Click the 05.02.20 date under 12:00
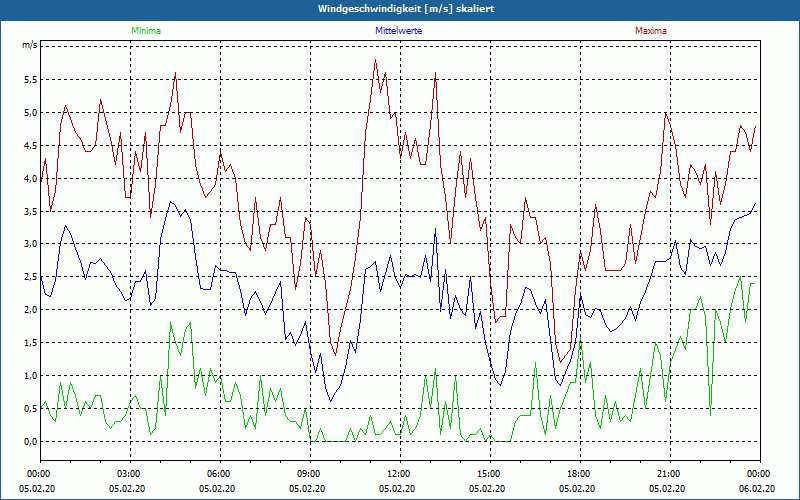Viewport: 800px width, 500px height. coord(396,488)
